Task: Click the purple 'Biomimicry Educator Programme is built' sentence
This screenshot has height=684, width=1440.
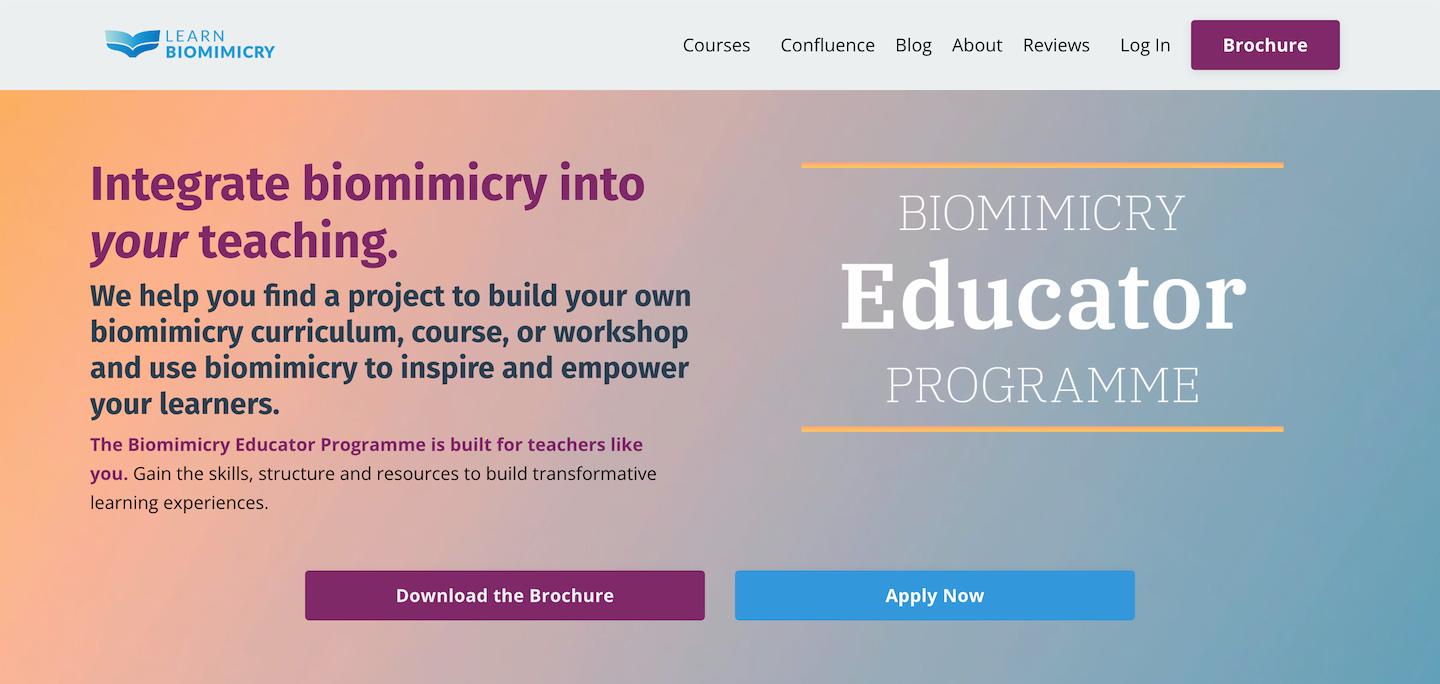Action: tap(366, 445)
